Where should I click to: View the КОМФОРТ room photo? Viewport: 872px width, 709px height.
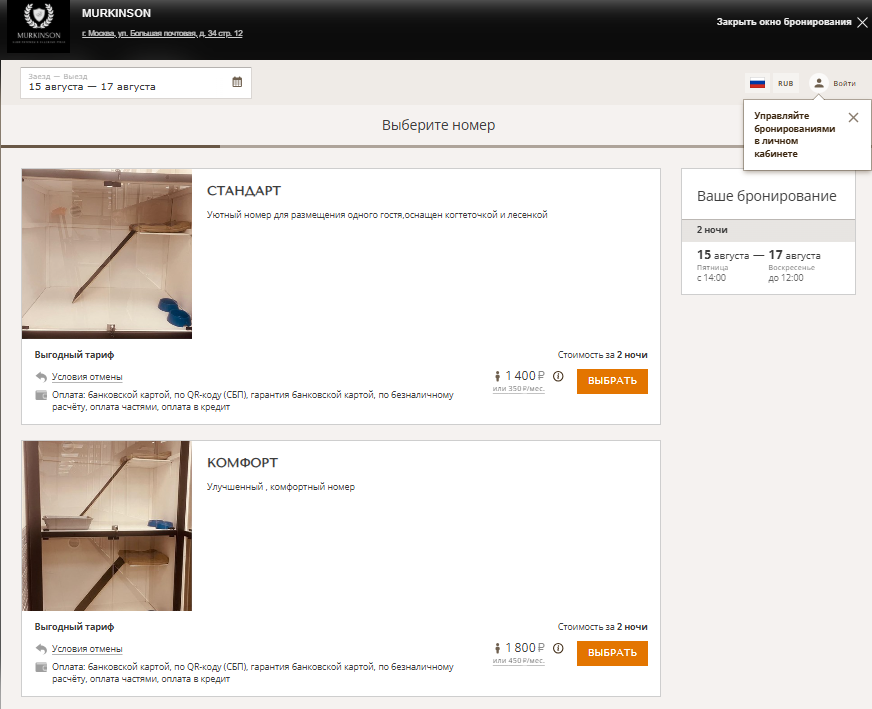(x=107, y=525)
